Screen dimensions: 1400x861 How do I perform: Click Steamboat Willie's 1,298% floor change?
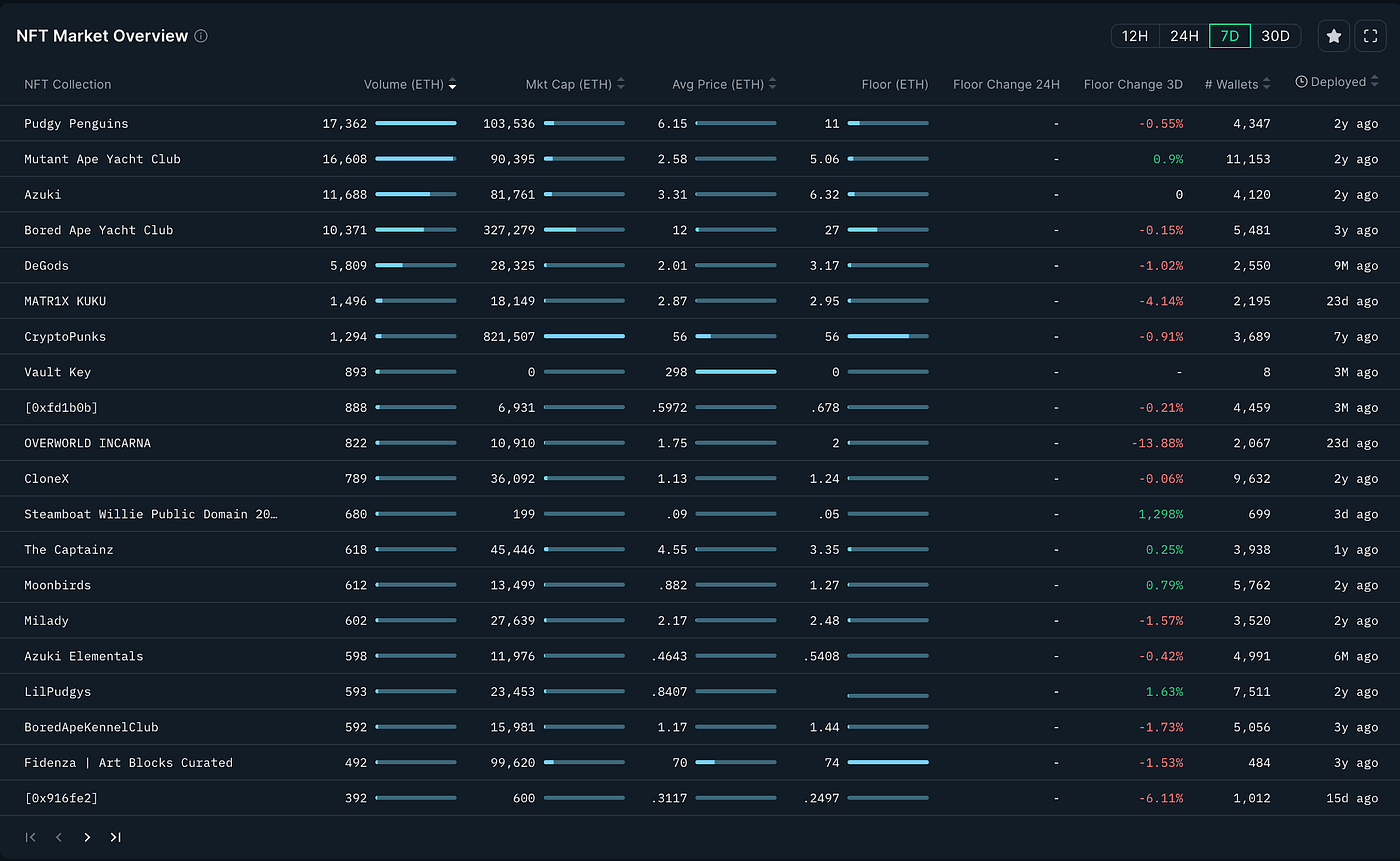pyautogui.click(x=1160, y=514)
